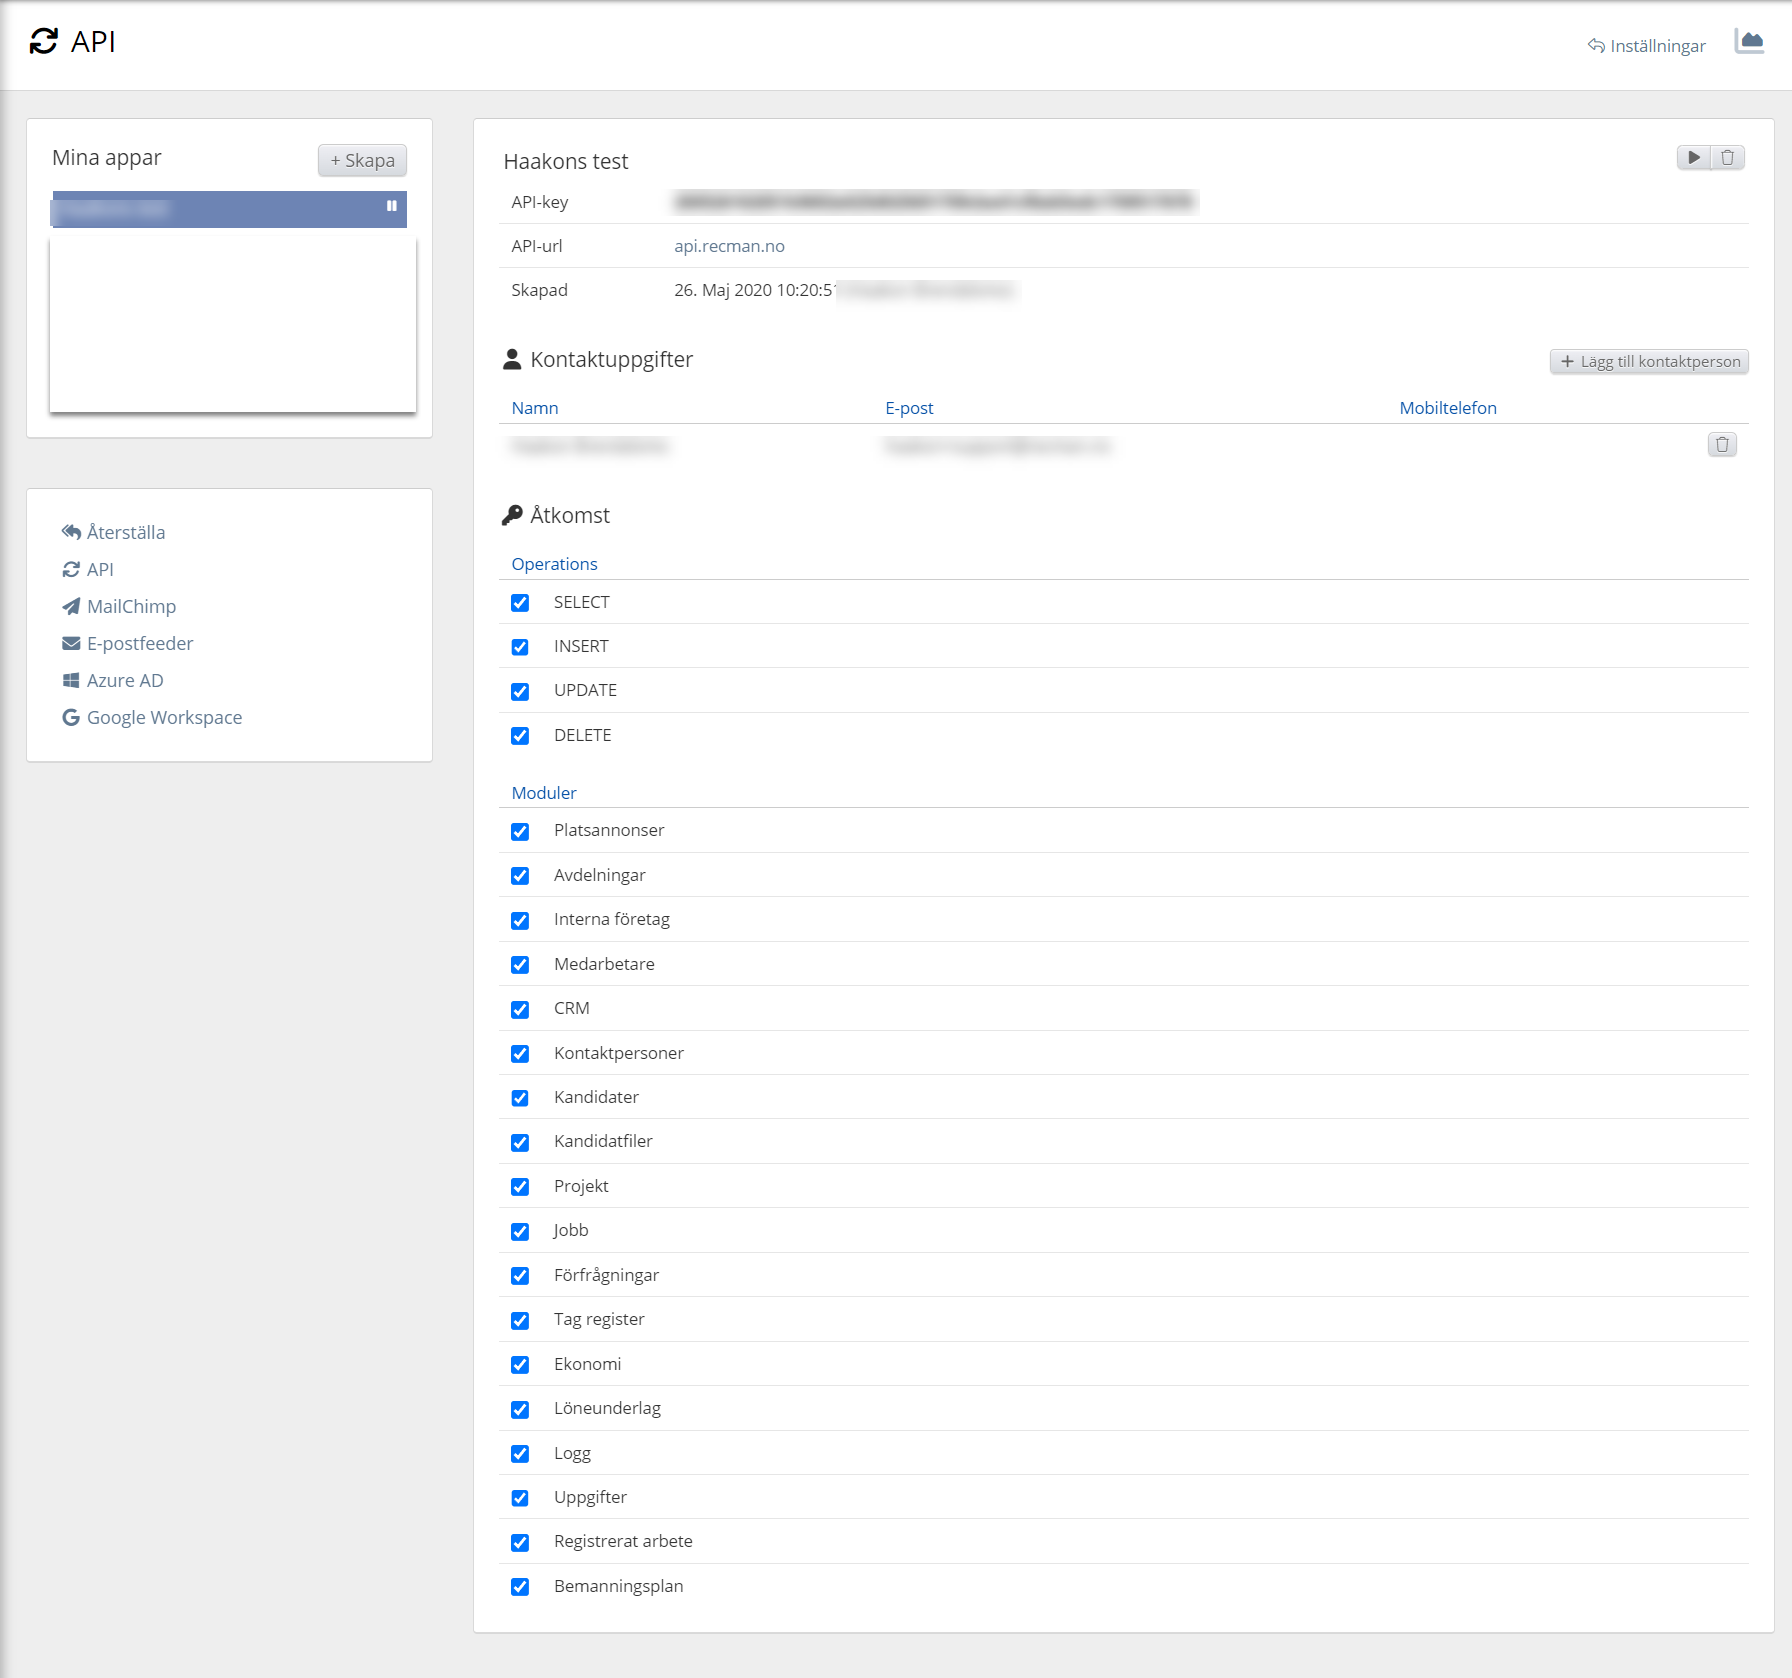Click the pause icon on the selected app
The height and width of the screenshot is (1678, 1792).
pyautogui.click(x=392, y=206)
